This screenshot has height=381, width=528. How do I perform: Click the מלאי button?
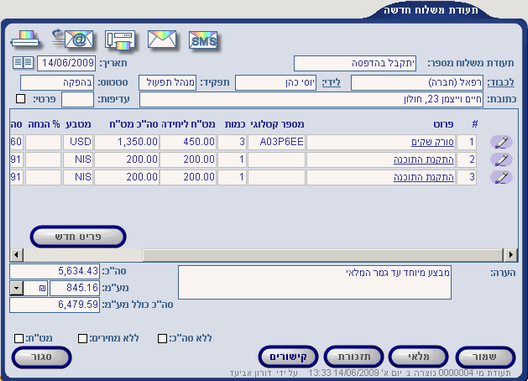[419, 357]
